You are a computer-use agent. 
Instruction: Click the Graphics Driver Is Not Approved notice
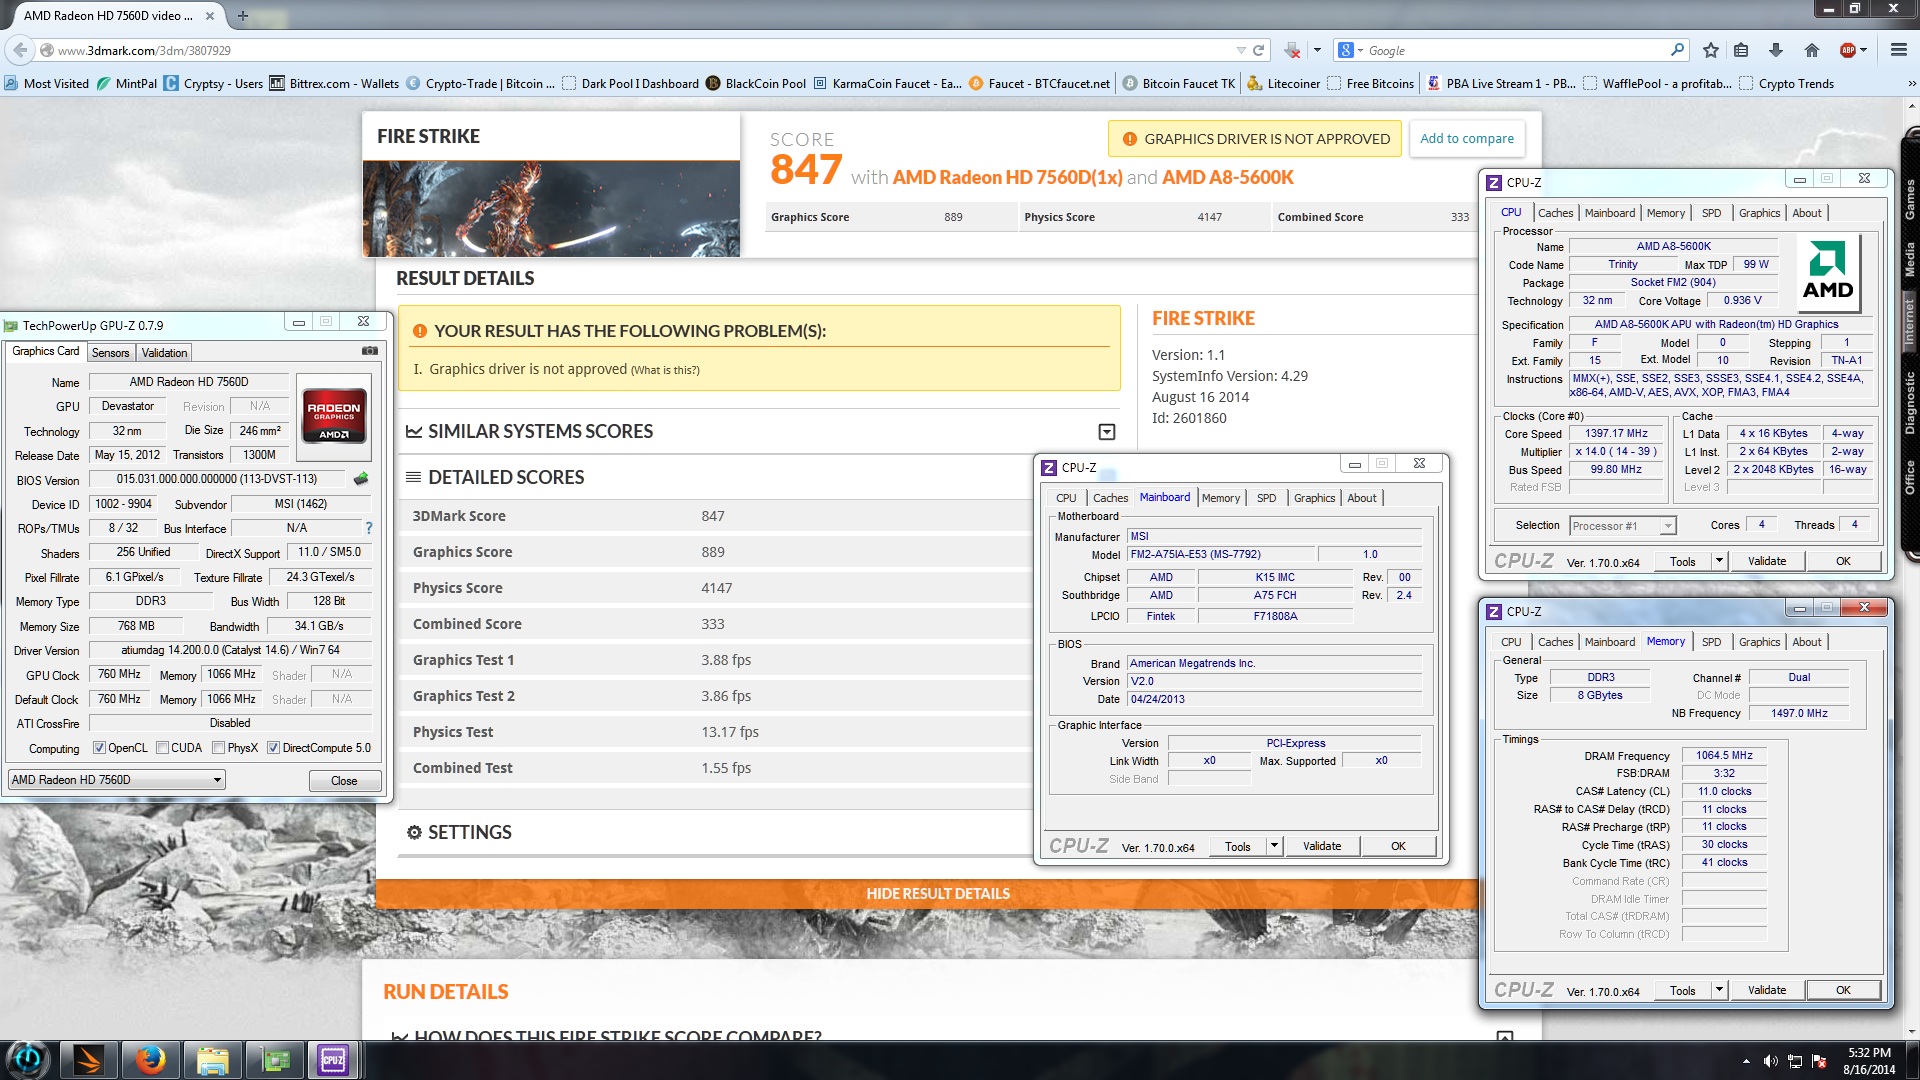tap(1256, 139)
